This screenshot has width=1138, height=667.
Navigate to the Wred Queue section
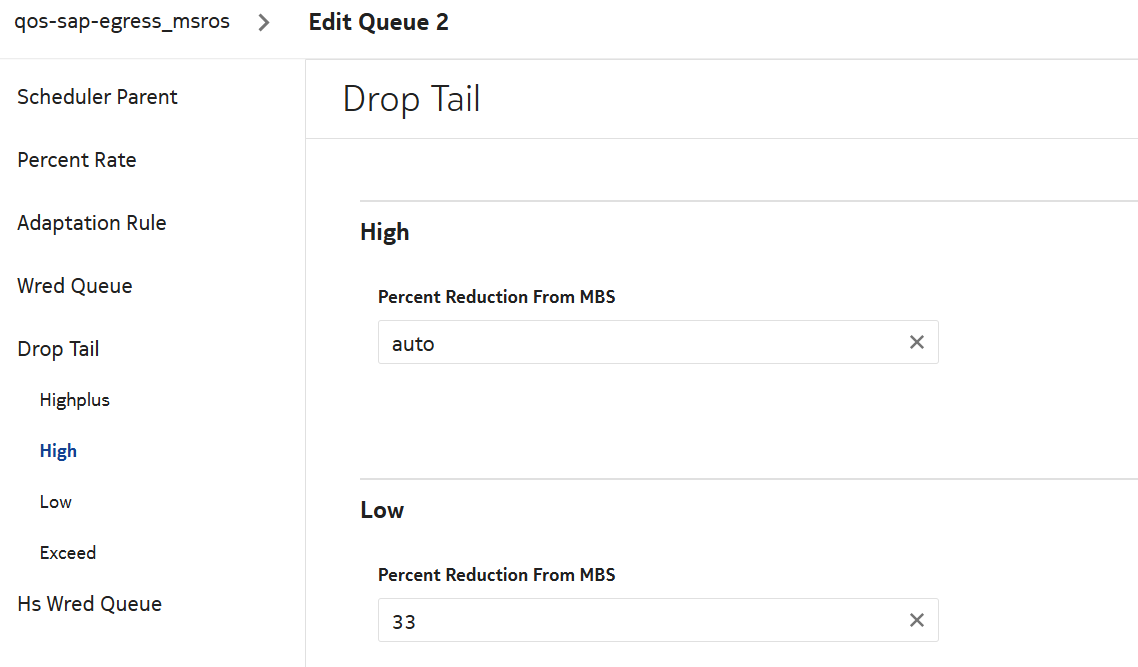(x=75, y=286)
